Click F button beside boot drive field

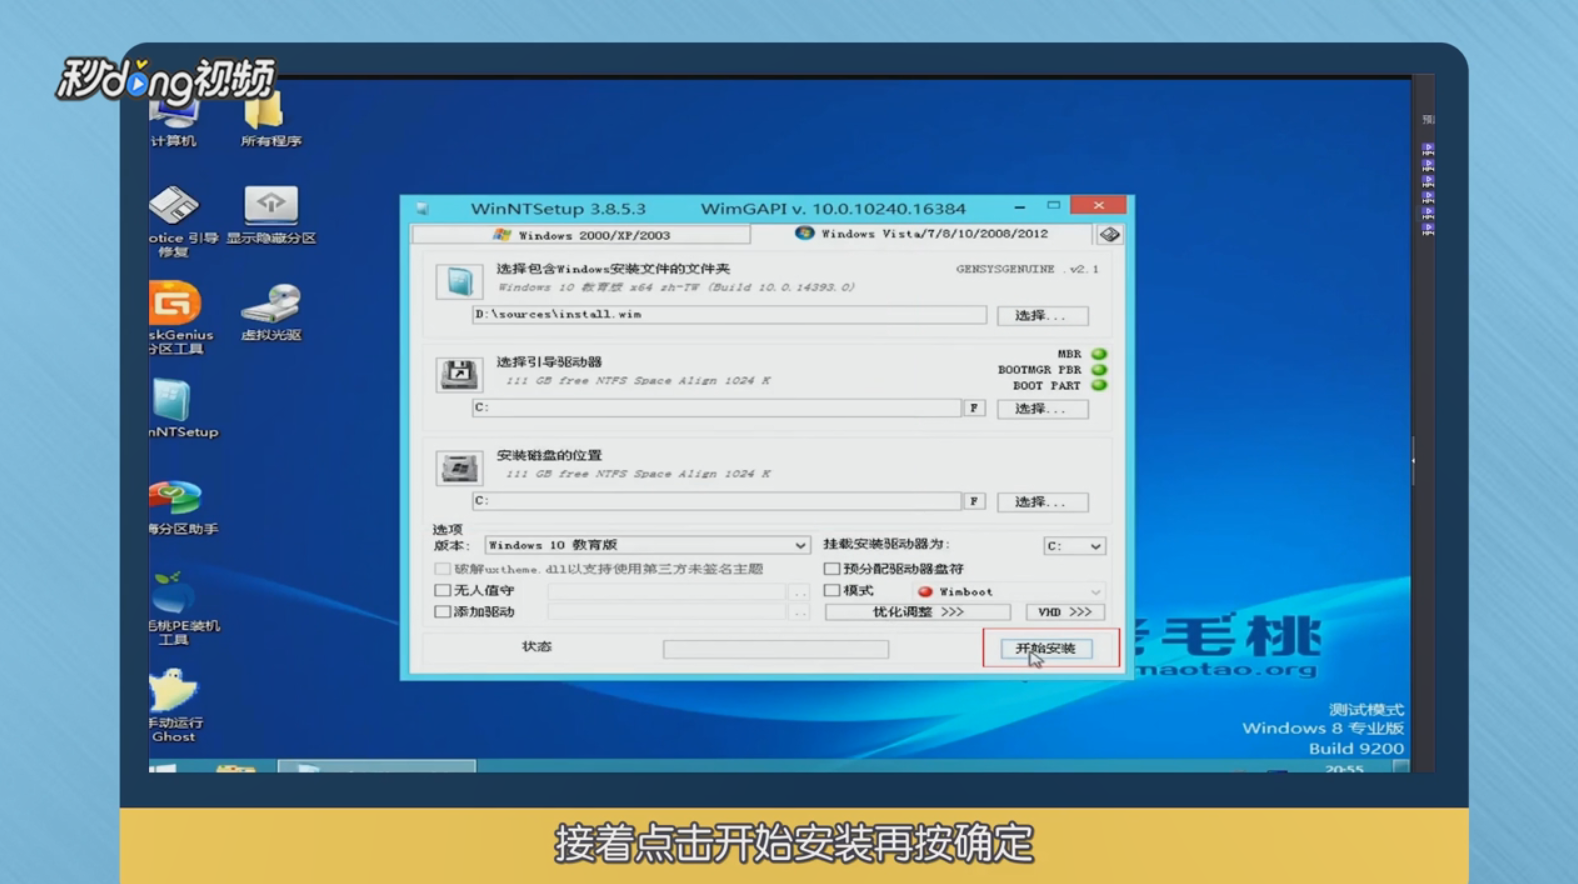pos(974,408)
